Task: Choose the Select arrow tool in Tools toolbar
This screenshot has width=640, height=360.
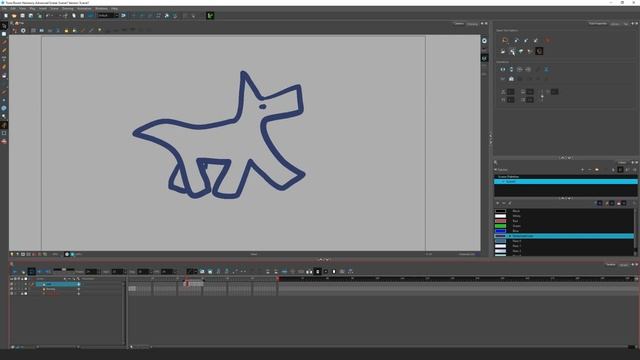Action: (x=4, y=26)
